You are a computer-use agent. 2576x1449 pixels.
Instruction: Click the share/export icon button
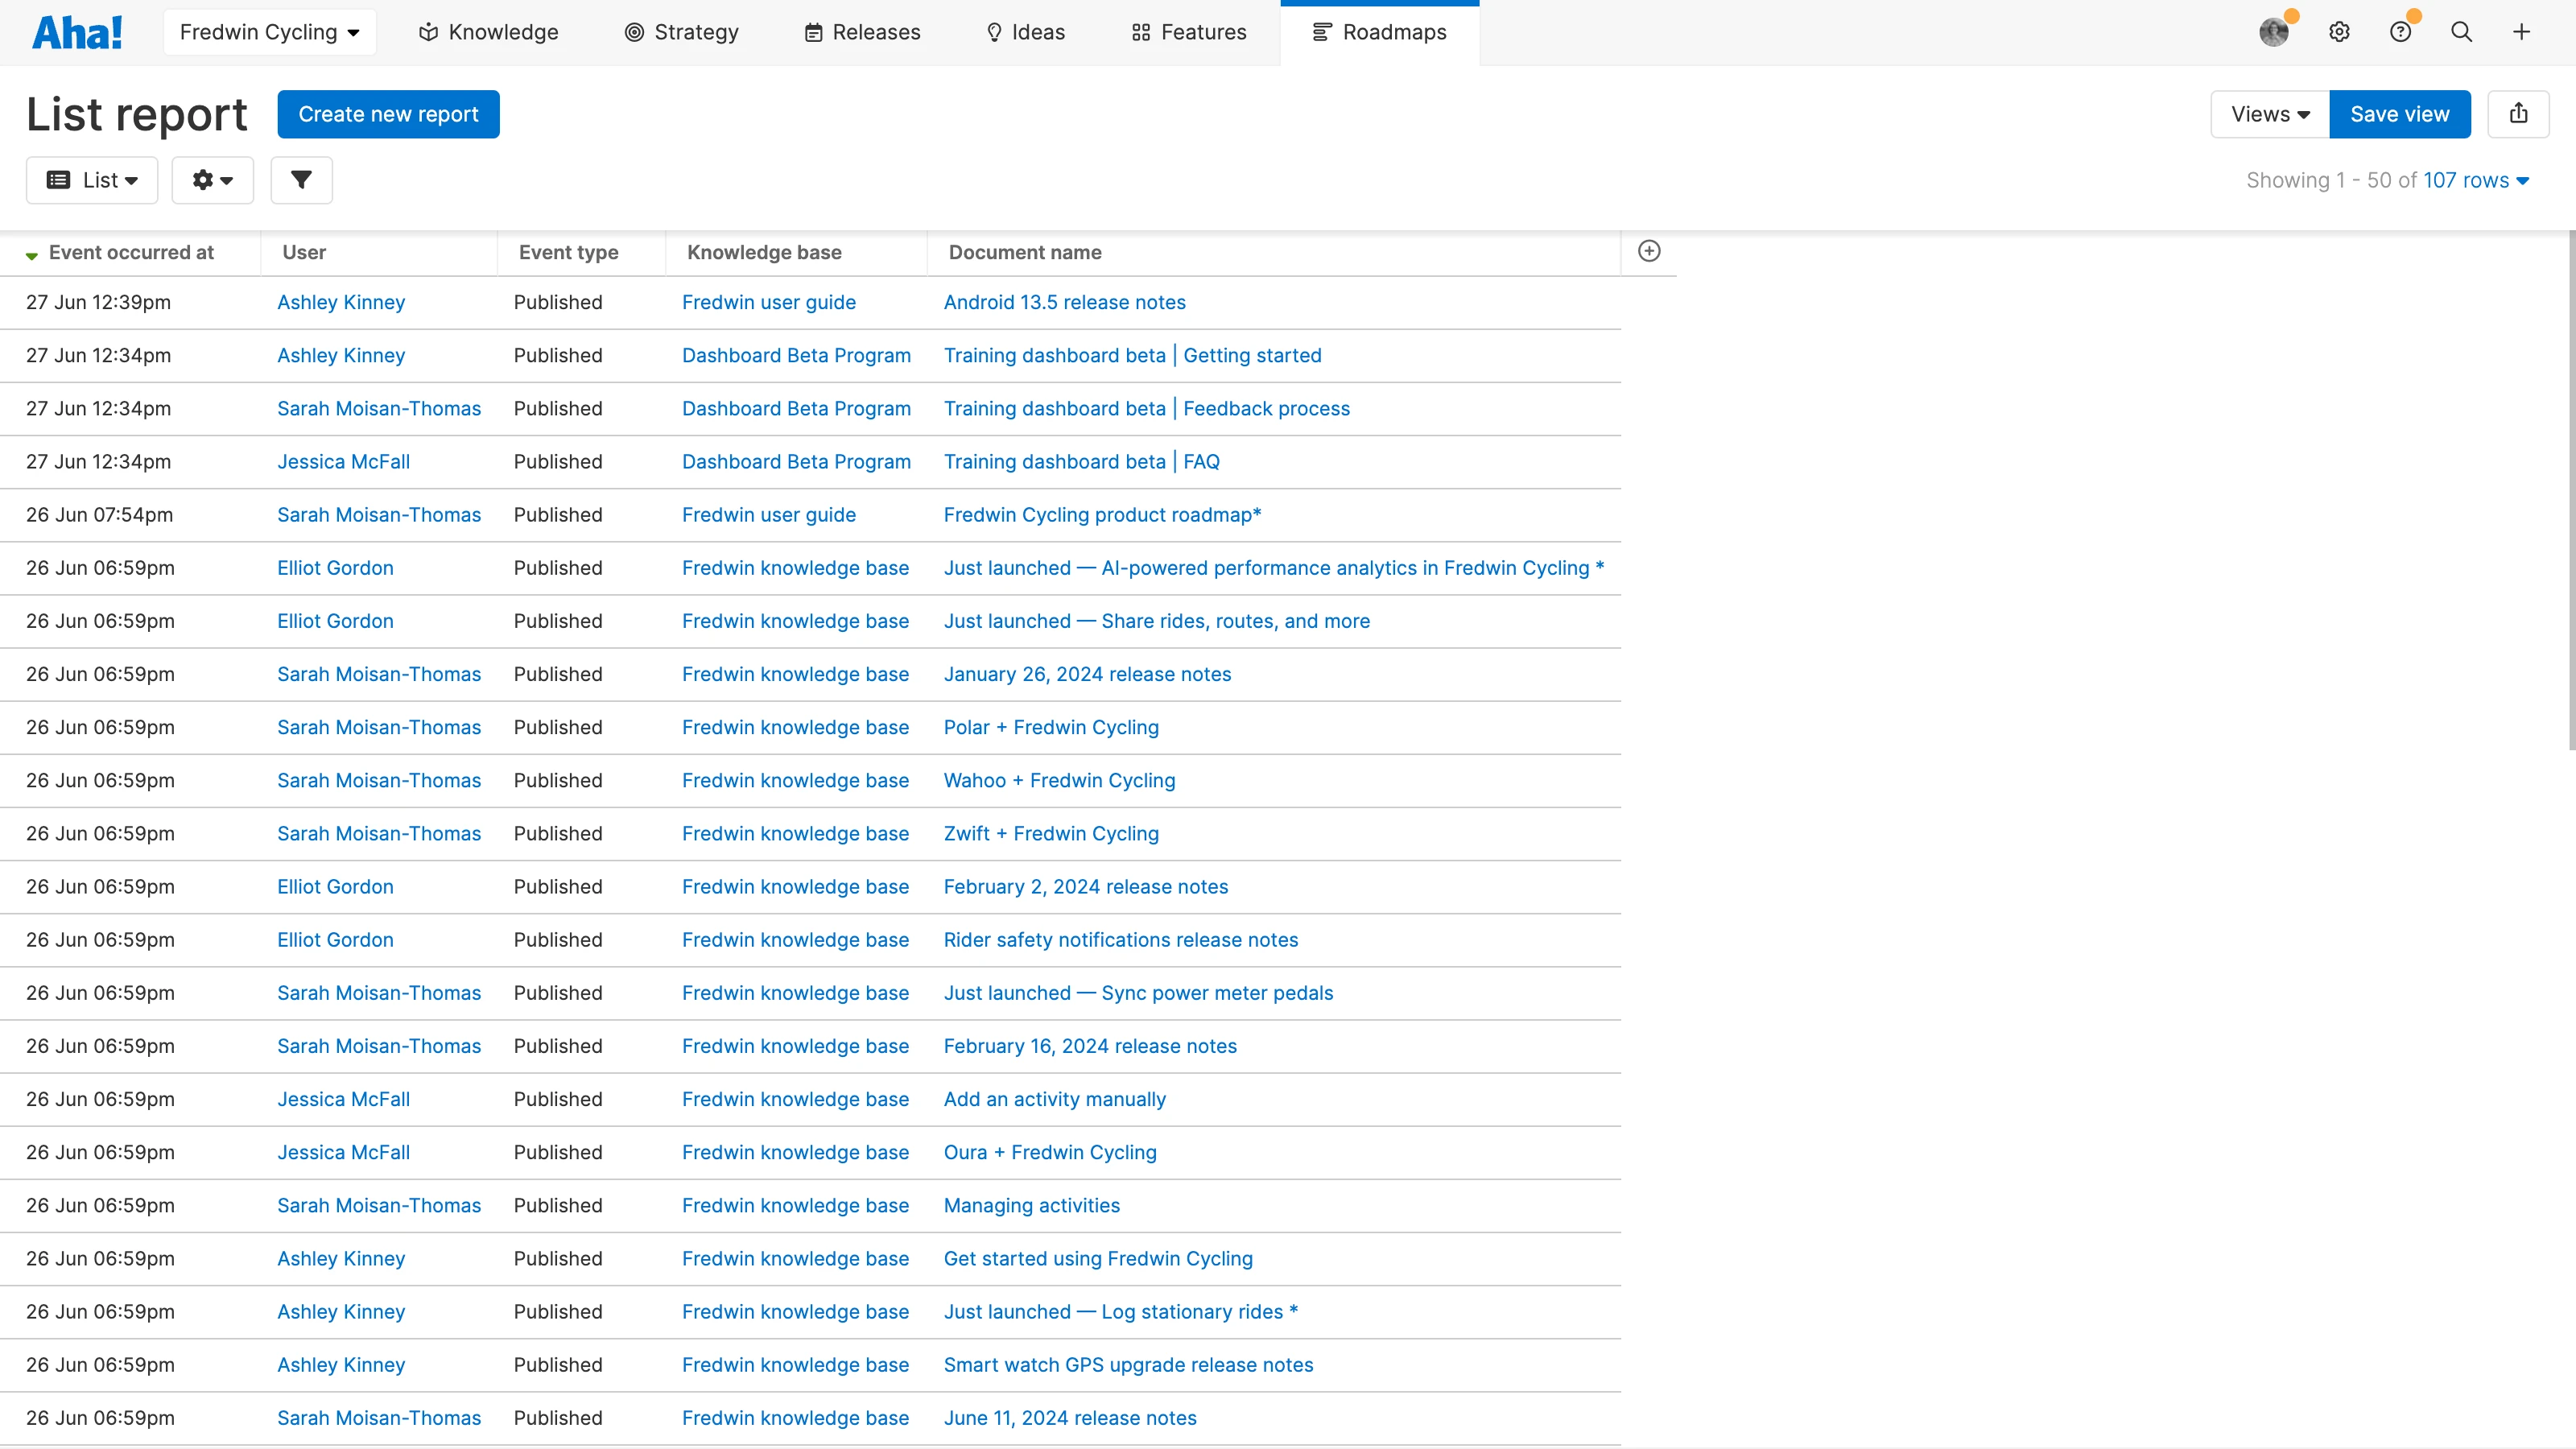click(2518, 114)
